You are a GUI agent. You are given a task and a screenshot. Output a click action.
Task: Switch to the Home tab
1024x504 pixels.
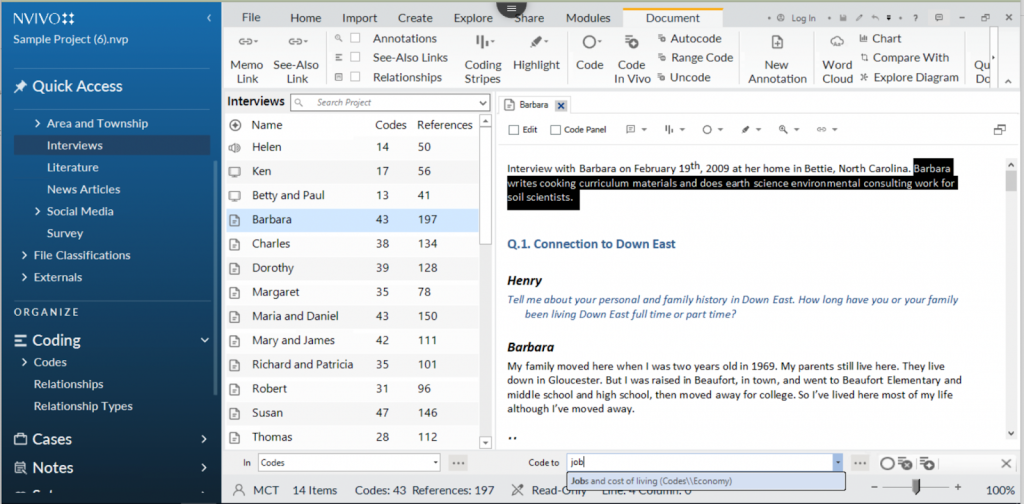point(306,18)
